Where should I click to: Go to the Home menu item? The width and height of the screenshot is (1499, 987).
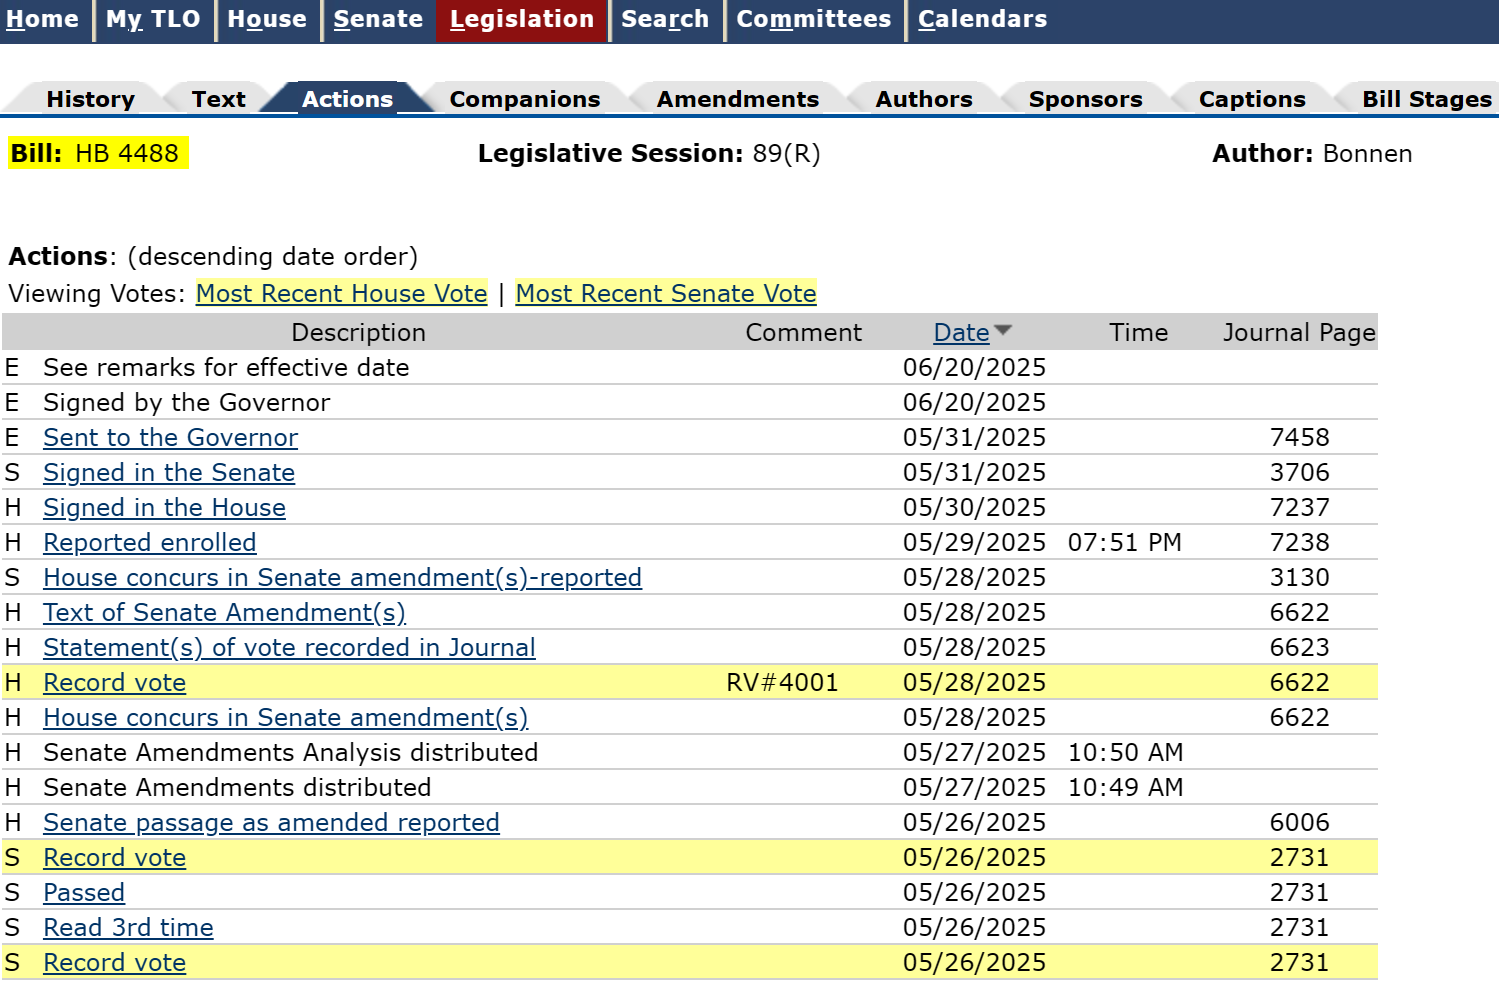tap(42, 19)
